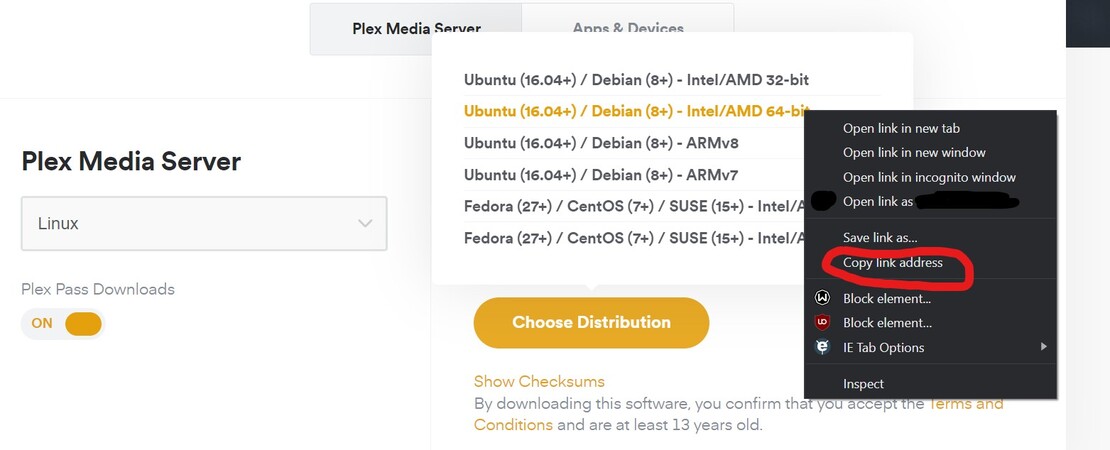Click the uBlock Origin Block element icon
Viewport: 1110px width, 450px height.
[822, 323]
